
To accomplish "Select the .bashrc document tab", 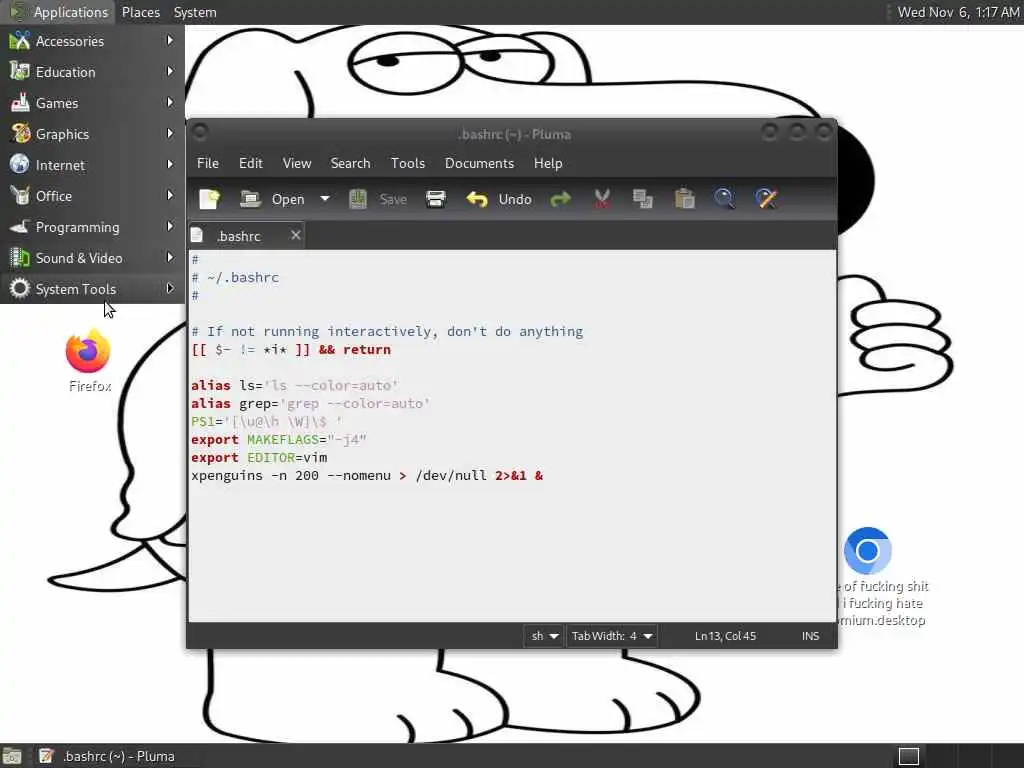I will (246, 236).
